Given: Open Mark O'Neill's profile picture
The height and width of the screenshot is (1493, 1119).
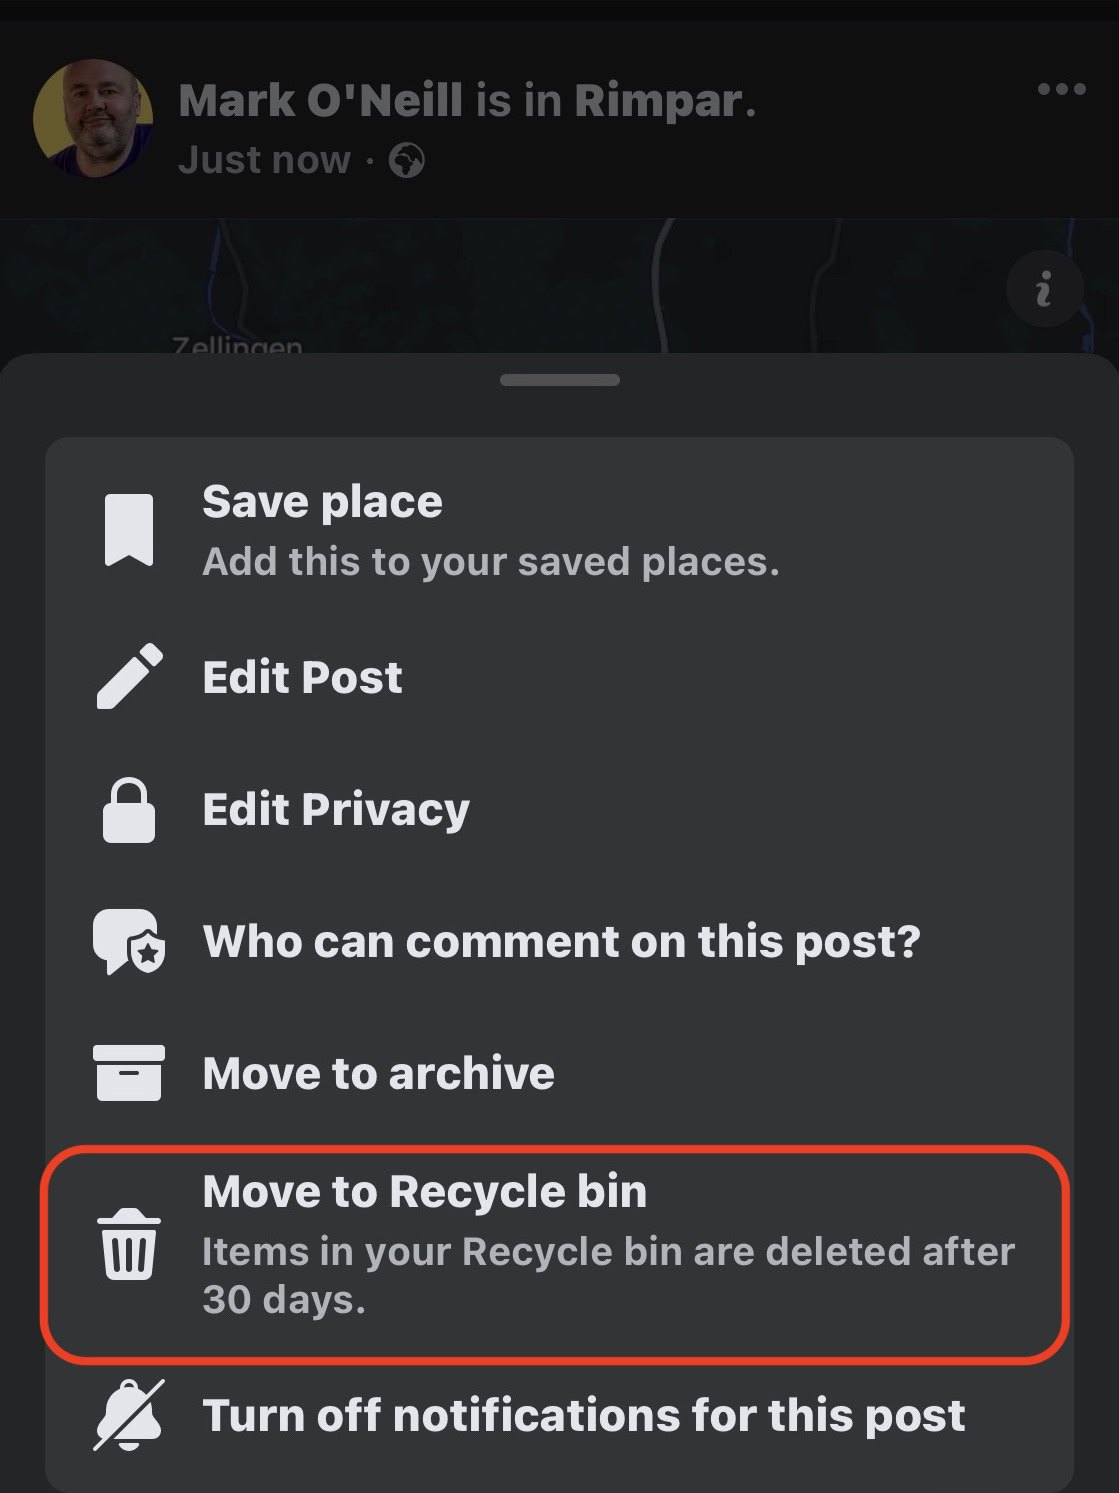Looking at the screenshot, I should tap(93, 118).
